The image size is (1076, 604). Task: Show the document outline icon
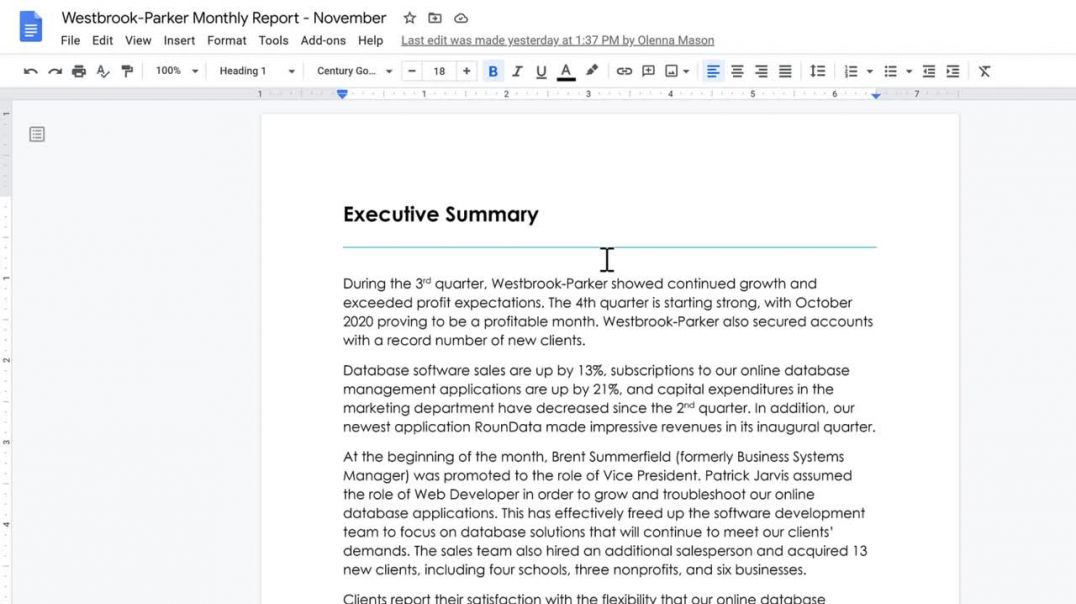(x=37, y=134)
